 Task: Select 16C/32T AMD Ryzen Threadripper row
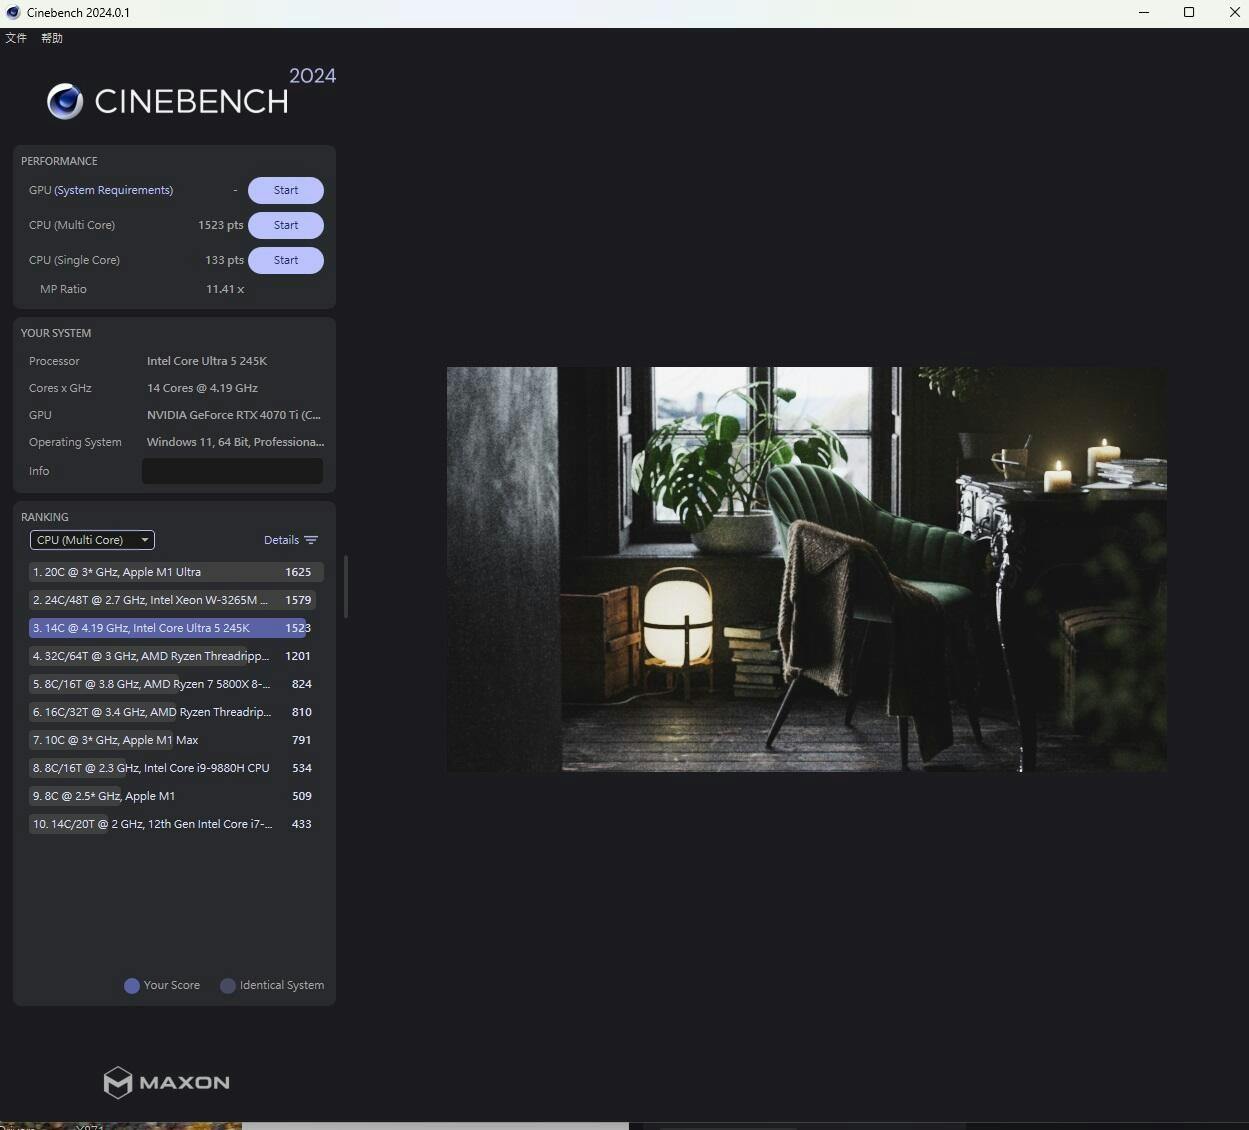tap(176, 712)
